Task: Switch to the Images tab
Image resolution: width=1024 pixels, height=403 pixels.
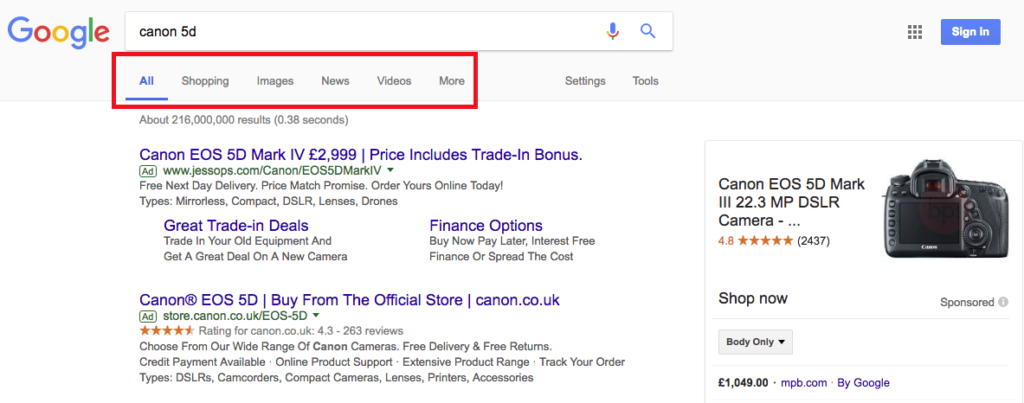Action: (x=275, y=81)
